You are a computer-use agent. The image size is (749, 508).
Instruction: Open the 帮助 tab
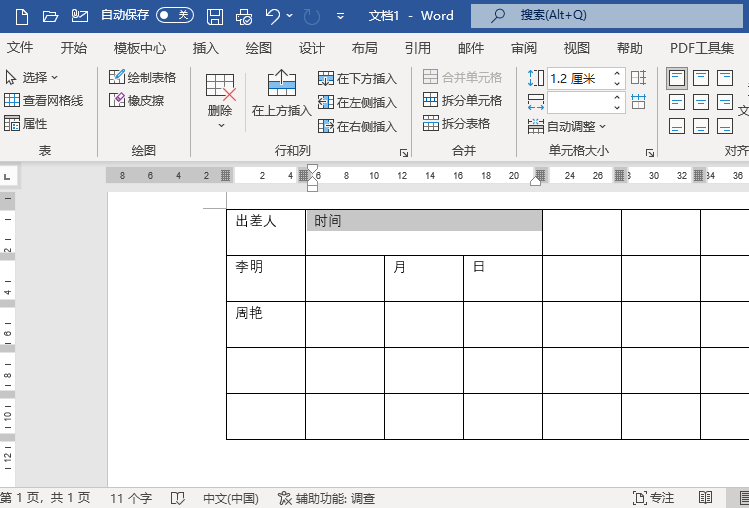[630, 48]
